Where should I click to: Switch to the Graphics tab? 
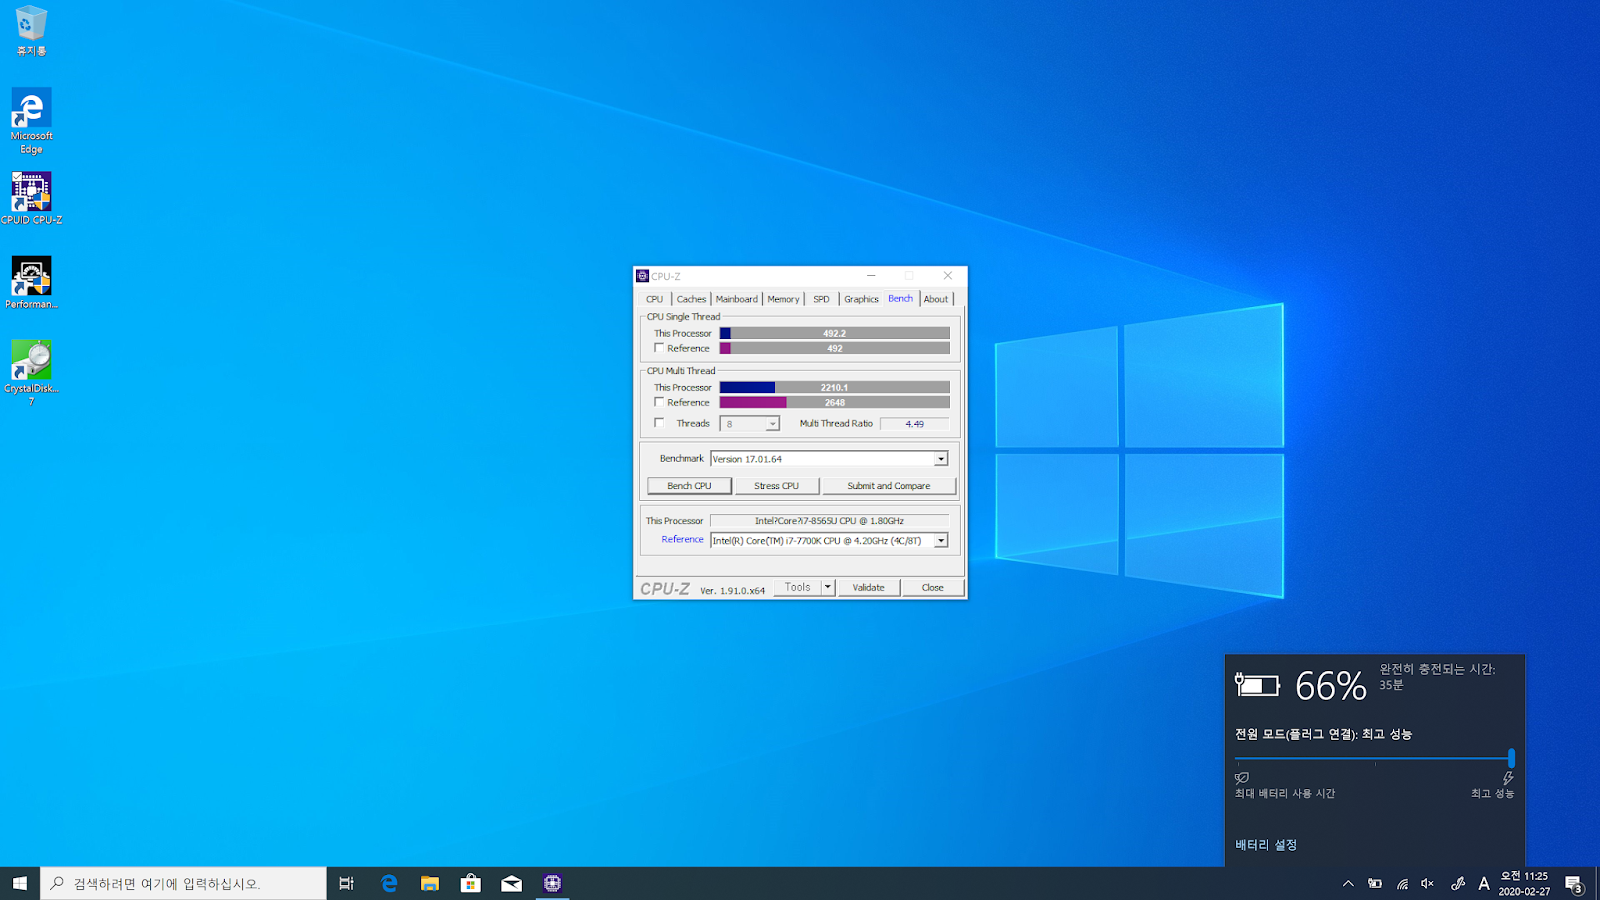coord(861,299)
